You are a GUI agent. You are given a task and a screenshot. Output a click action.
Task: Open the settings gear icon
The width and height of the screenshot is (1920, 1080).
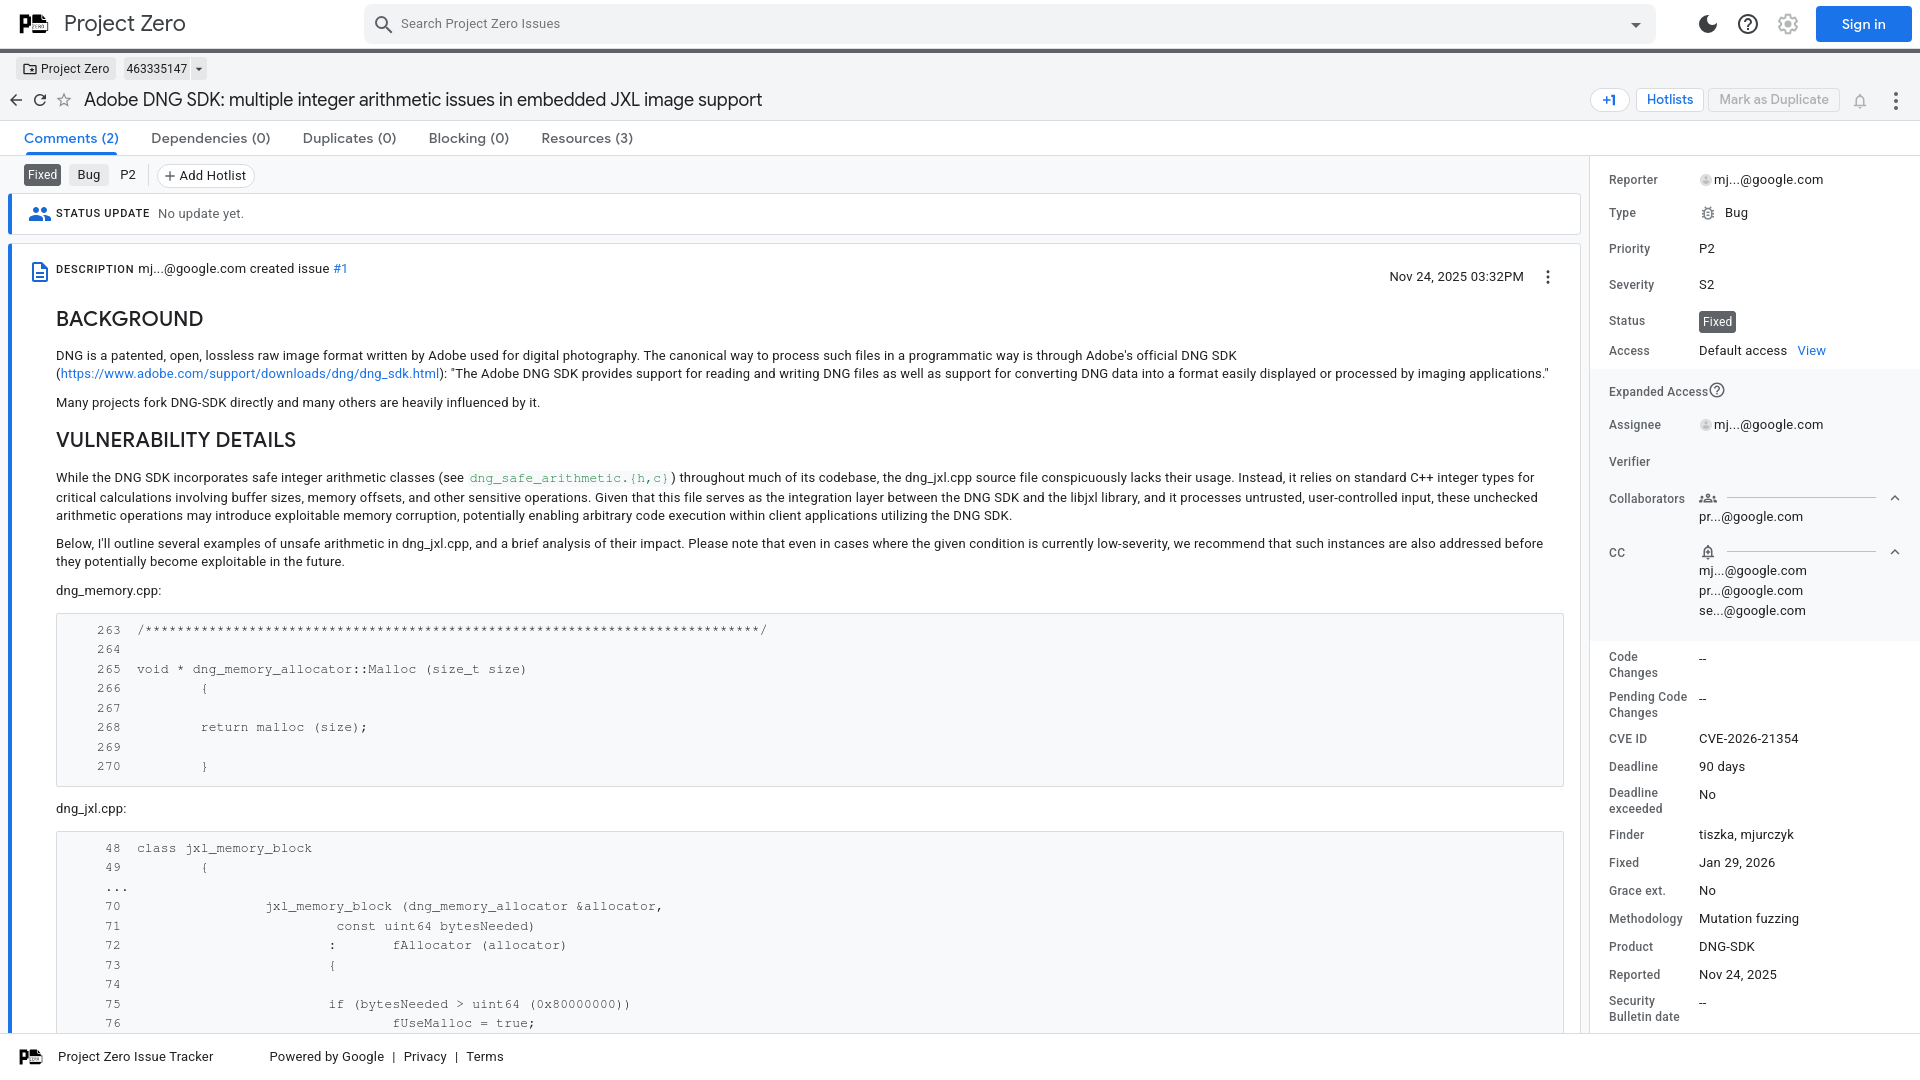1787,24
